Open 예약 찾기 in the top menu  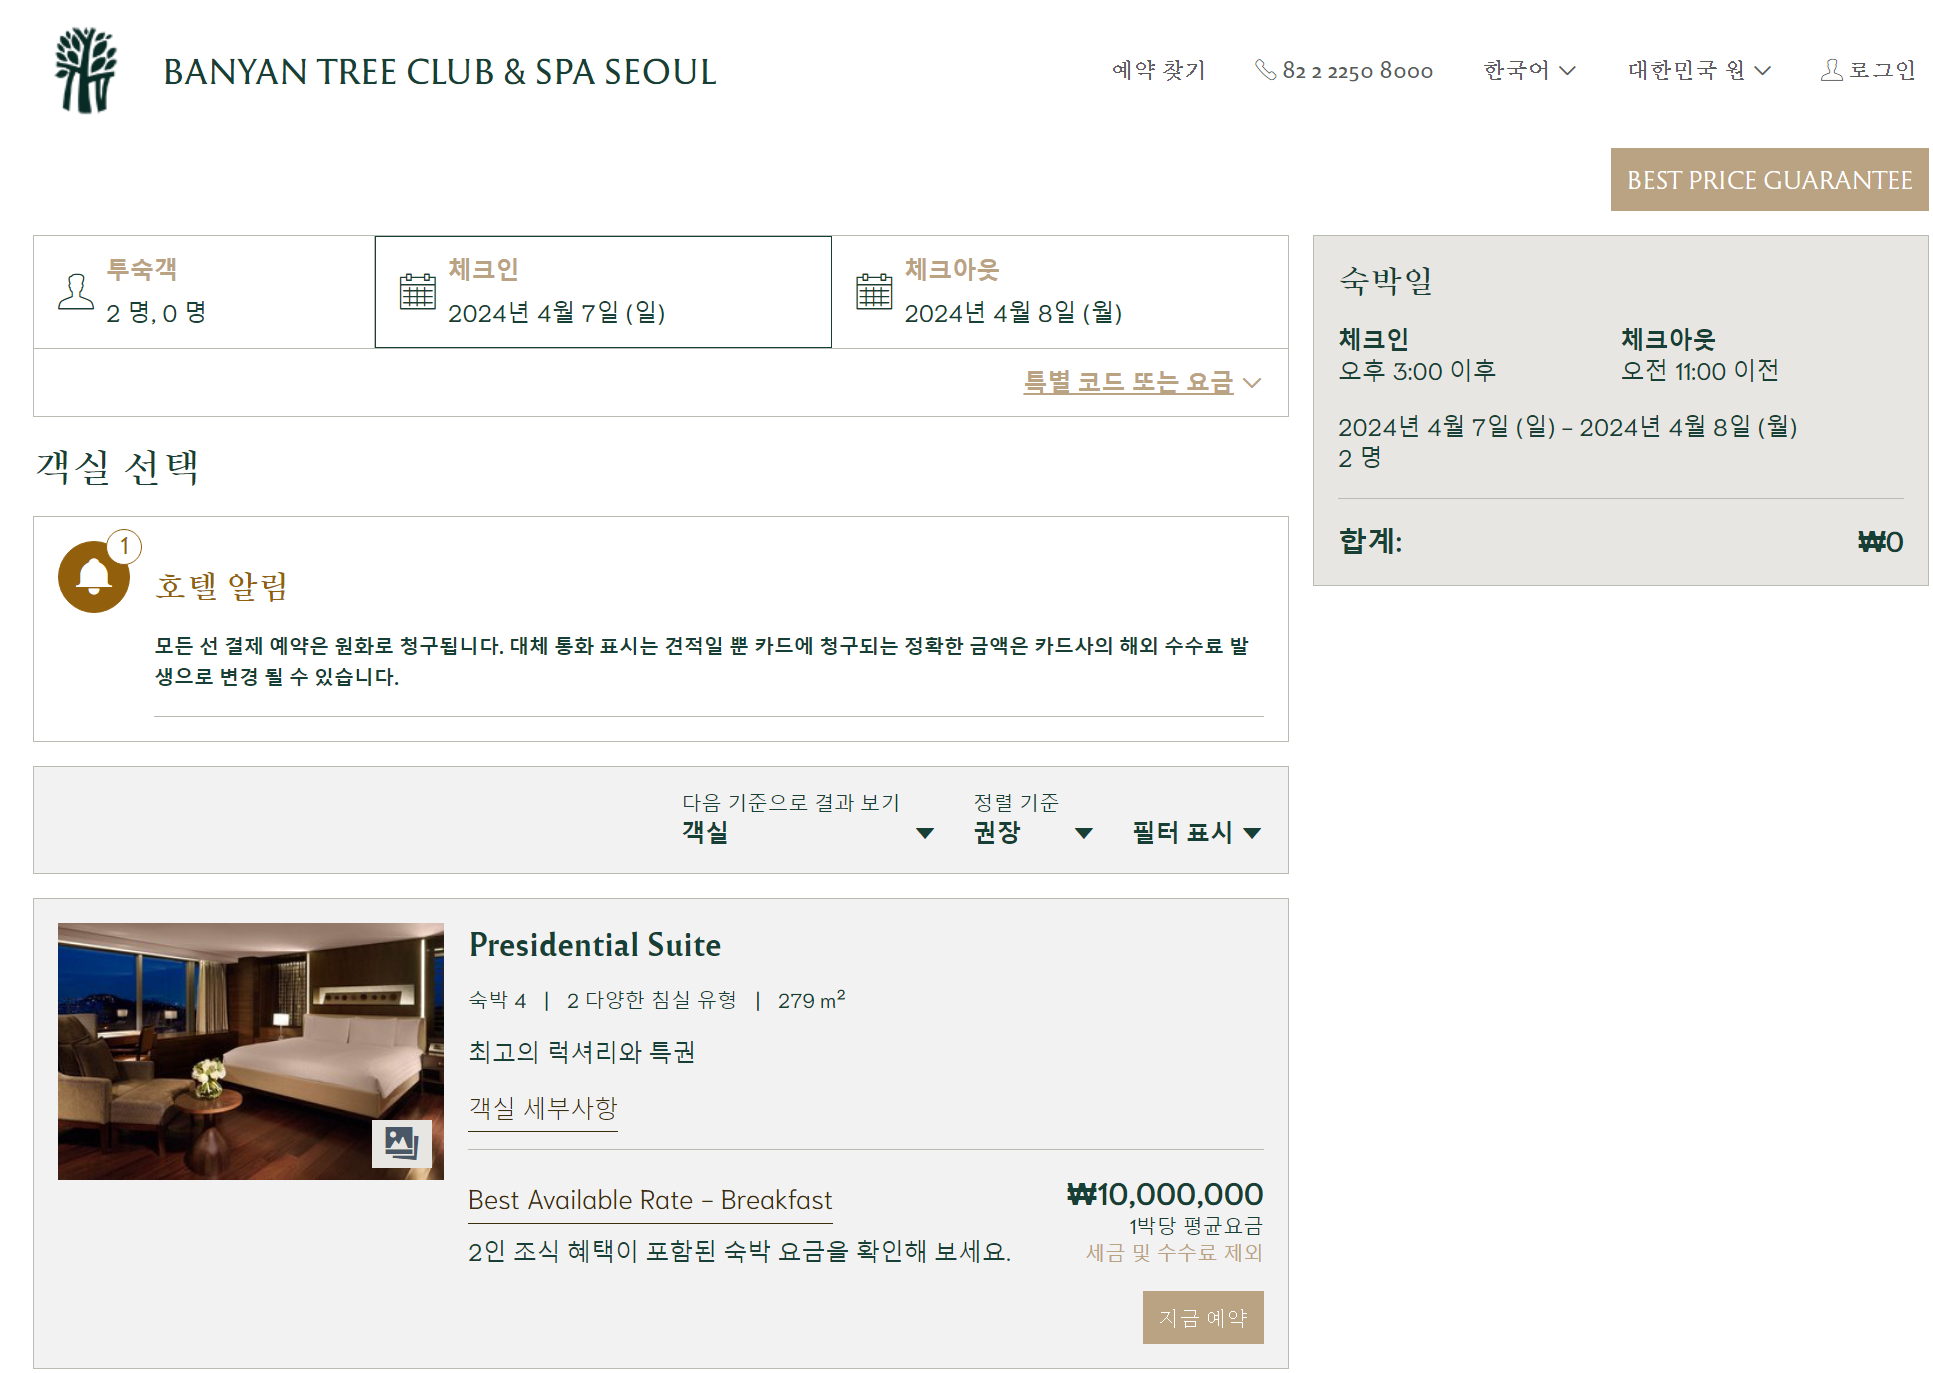click(1158, 70)
